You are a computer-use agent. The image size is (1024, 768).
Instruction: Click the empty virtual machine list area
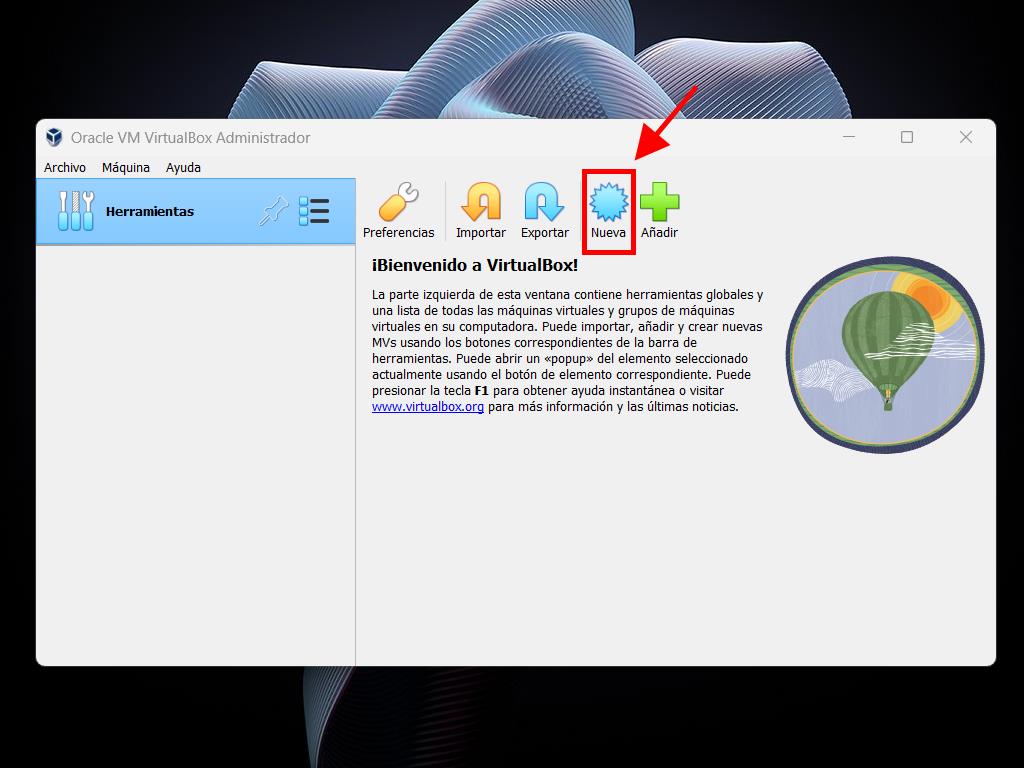(195, 450)
